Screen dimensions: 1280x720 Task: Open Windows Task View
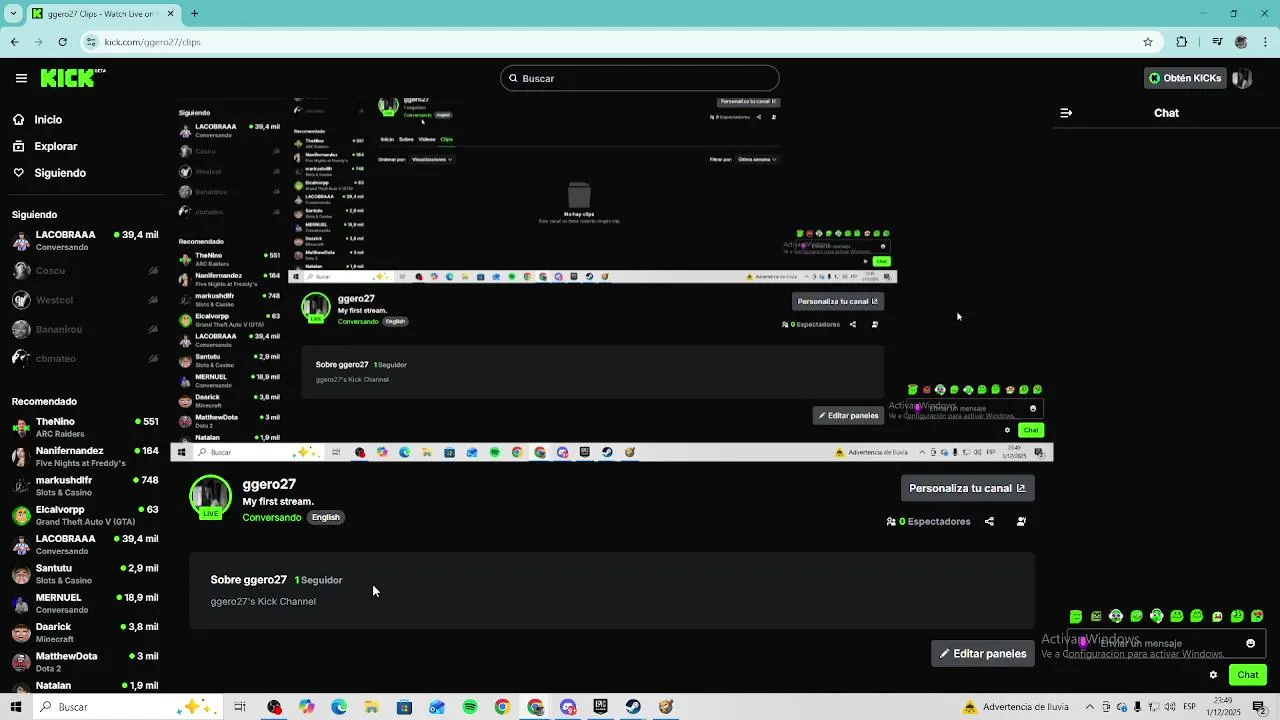pyautogui.click(x=240, y=707)
